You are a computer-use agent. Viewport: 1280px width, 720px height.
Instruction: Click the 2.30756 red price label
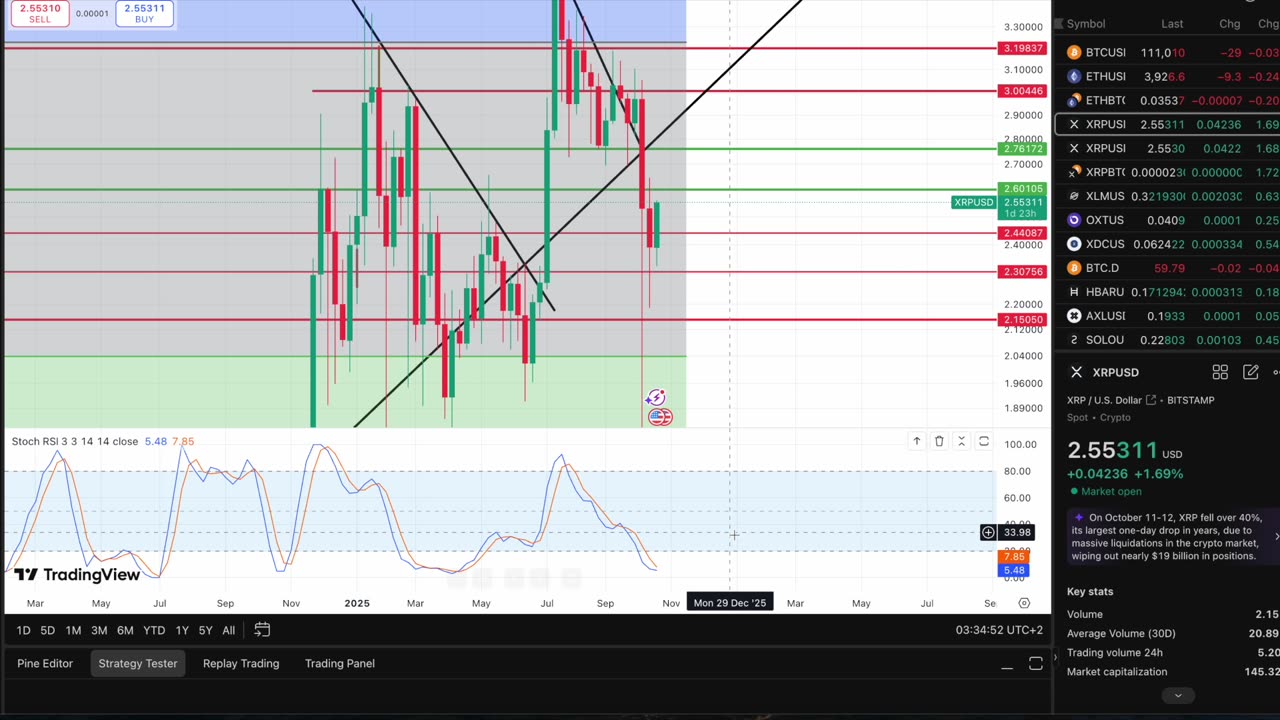pos(1023,272)
